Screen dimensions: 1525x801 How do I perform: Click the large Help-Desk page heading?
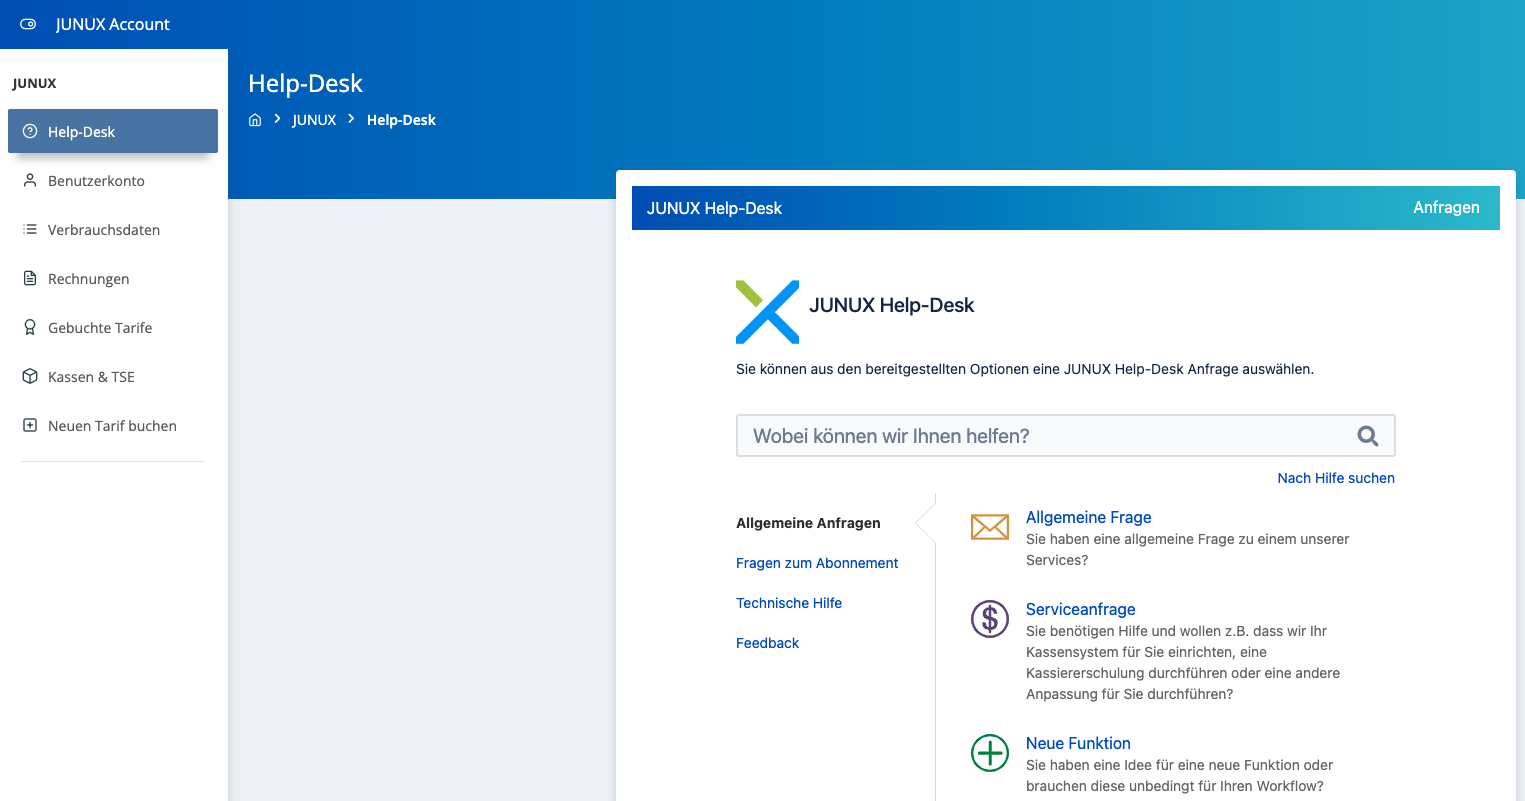305,83
